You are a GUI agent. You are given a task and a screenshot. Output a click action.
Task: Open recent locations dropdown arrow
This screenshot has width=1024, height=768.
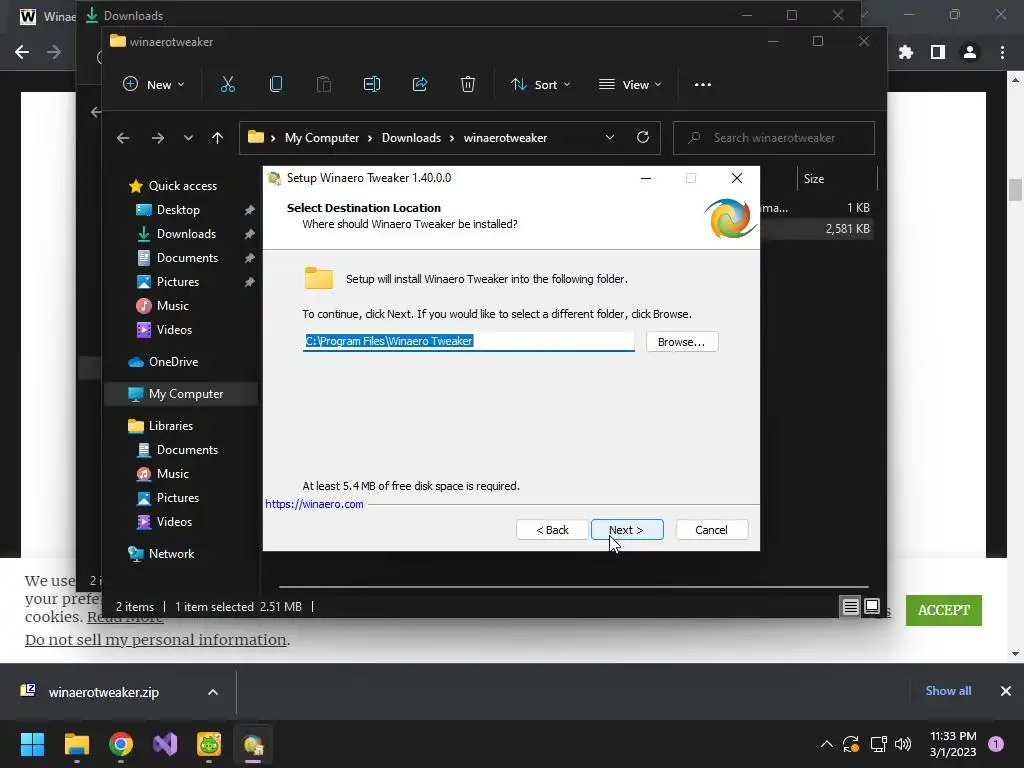[x=188, y=138]
